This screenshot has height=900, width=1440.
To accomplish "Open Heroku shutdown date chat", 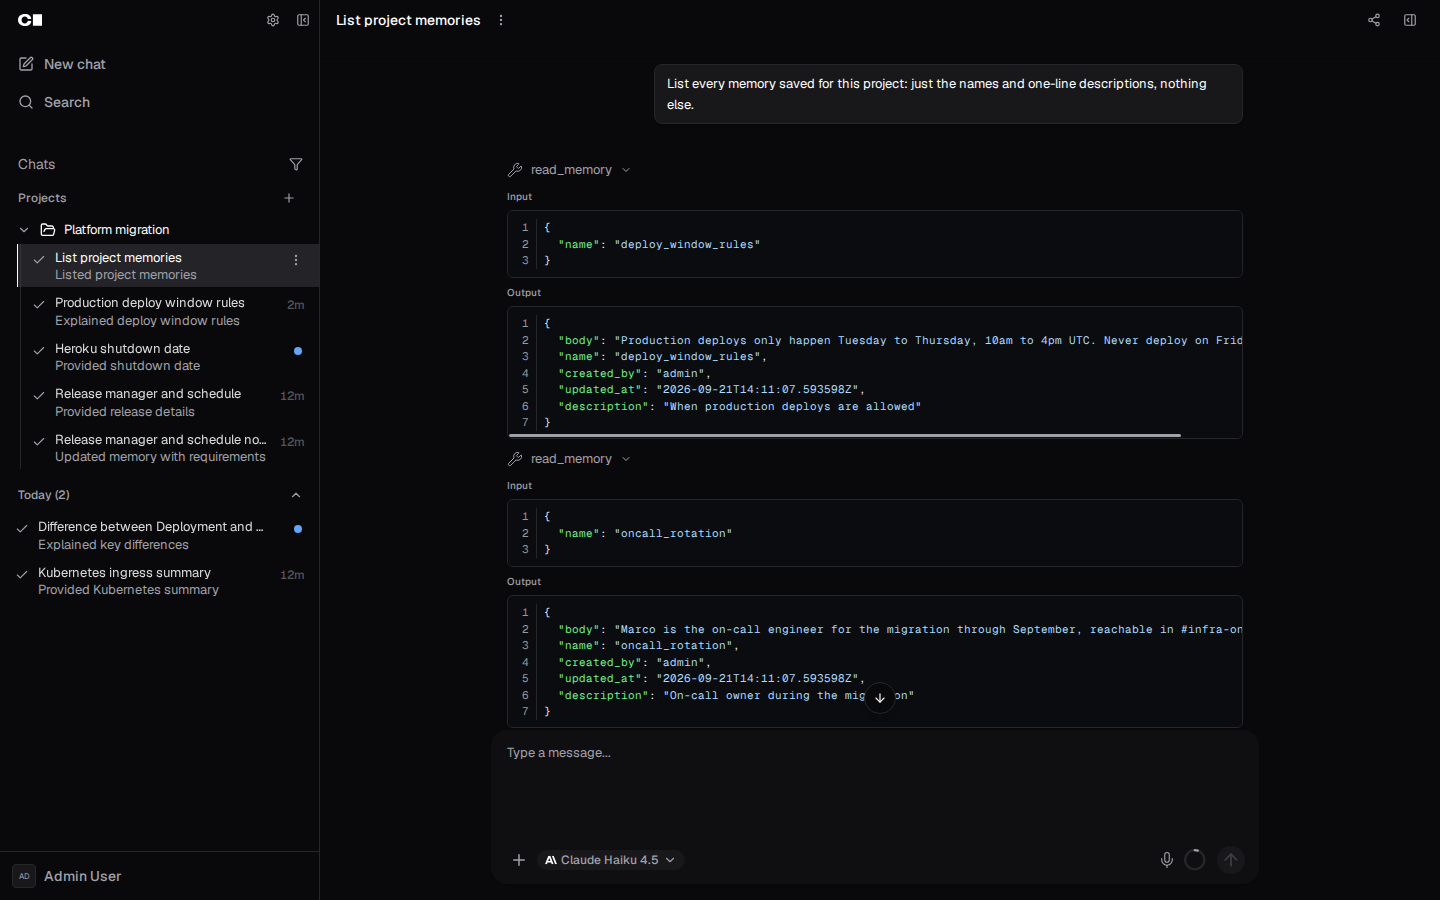I will tap(168, 357).
